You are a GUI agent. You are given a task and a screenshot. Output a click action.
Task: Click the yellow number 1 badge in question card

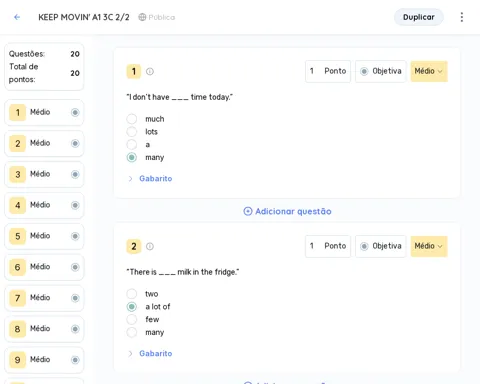[134, 71]
